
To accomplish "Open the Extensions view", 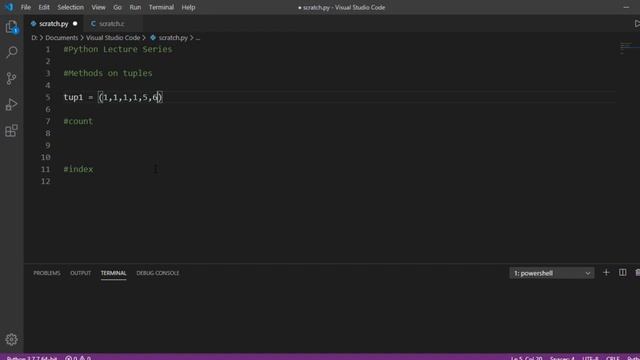I will [11, 131].
